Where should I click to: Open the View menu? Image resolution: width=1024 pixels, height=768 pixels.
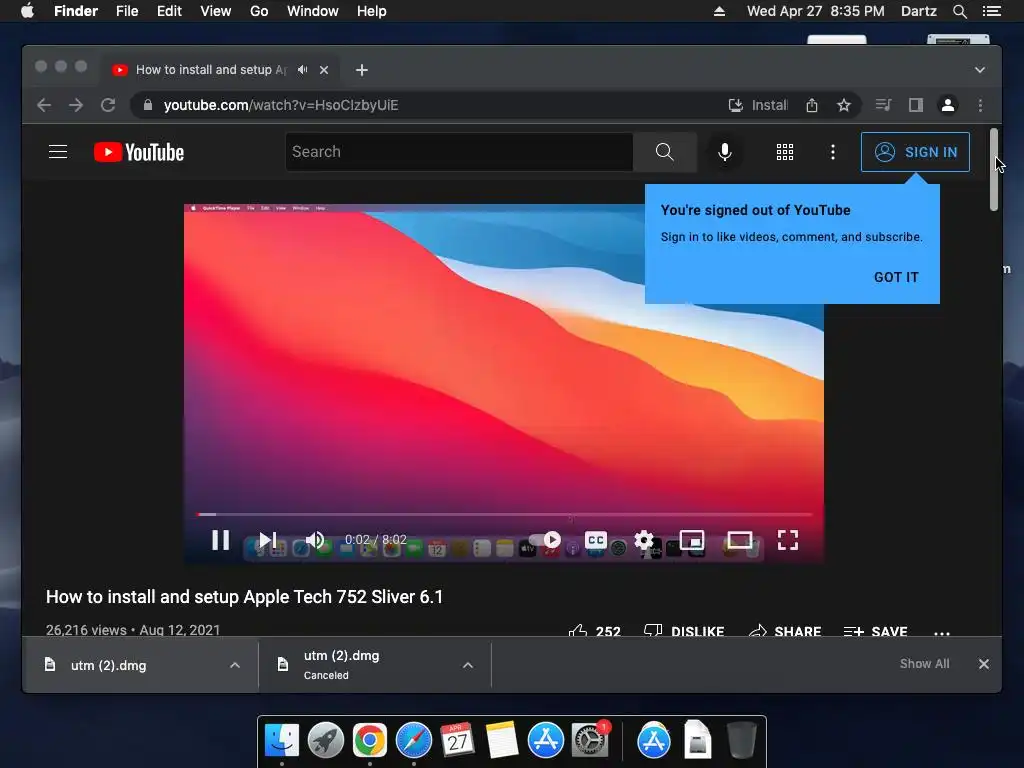(x=216, y=11)
